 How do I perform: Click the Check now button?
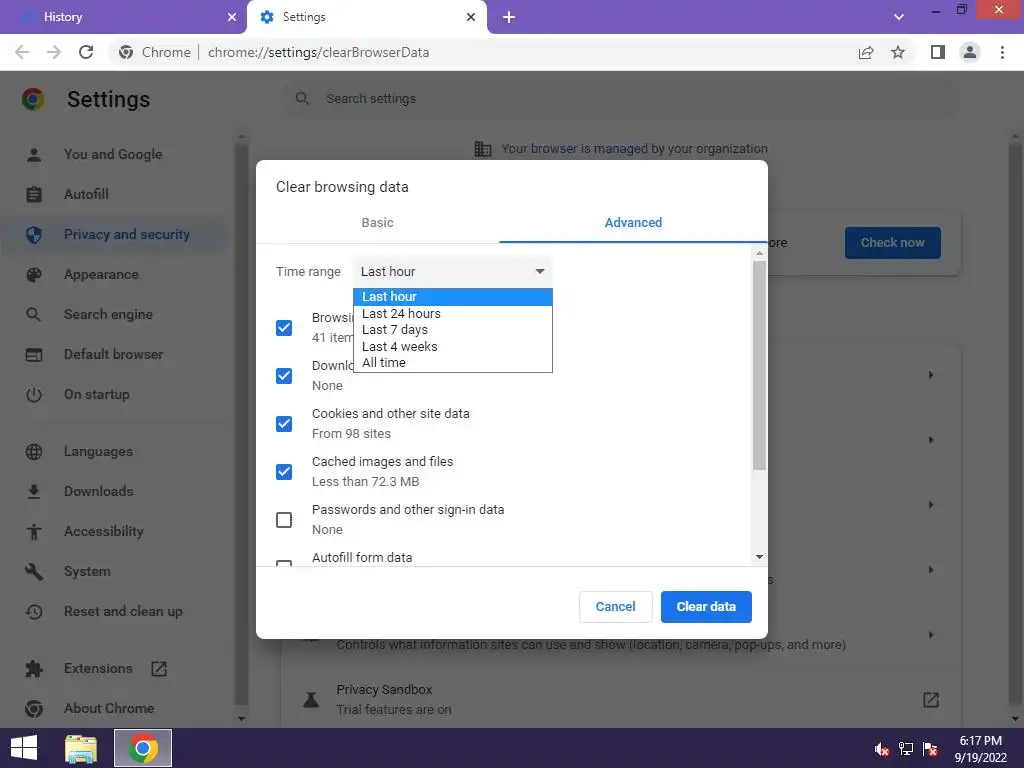[892, 243]
